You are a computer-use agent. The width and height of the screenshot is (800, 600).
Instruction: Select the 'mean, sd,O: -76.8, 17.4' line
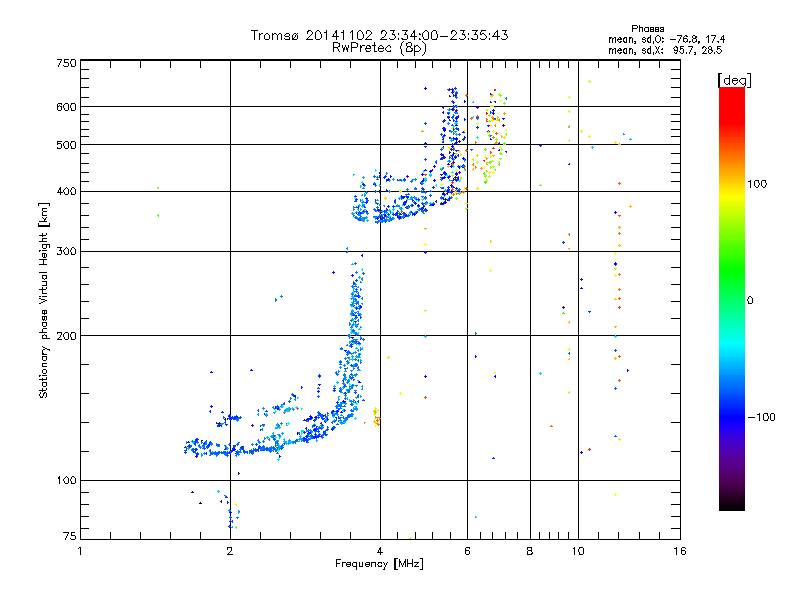tap(666, 39)
